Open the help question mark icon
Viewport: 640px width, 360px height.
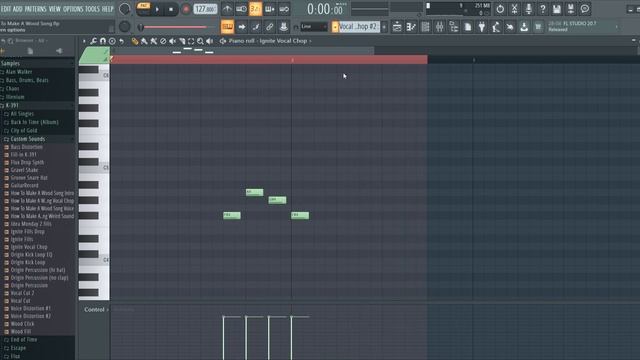(x=542, y=9)
